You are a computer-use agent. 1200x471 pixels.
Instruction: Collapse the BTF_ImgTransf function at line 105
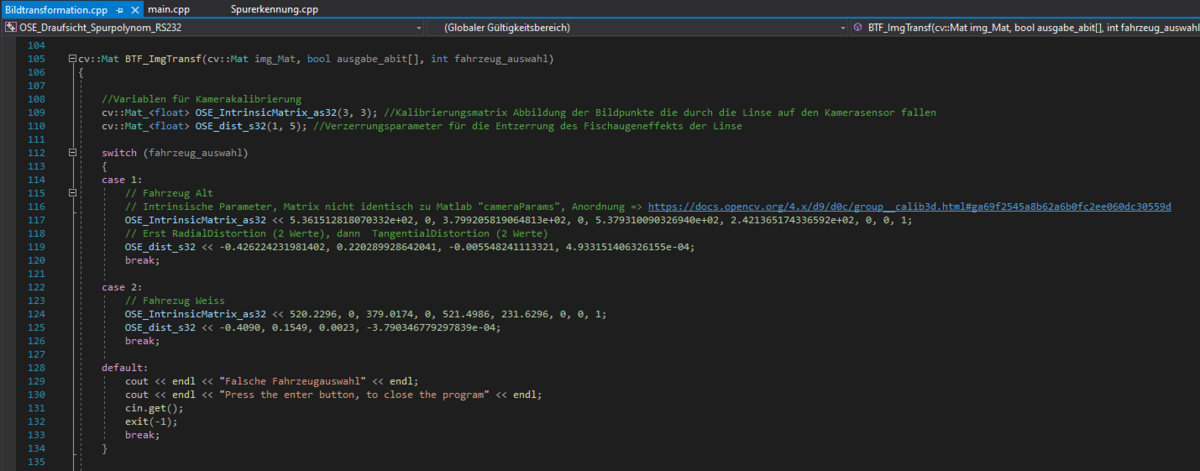pyautogui.click(x=72, y=60)
